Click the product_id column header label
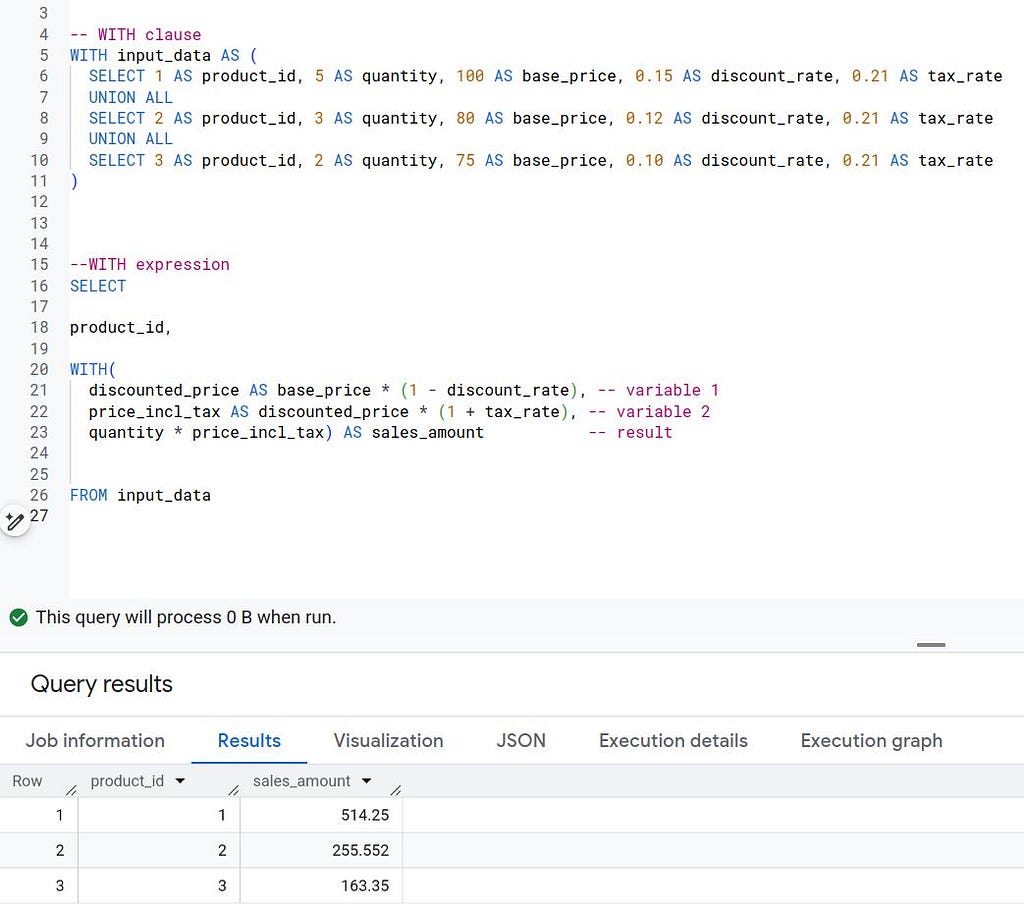1024x906 pixels. pos(127,781)
